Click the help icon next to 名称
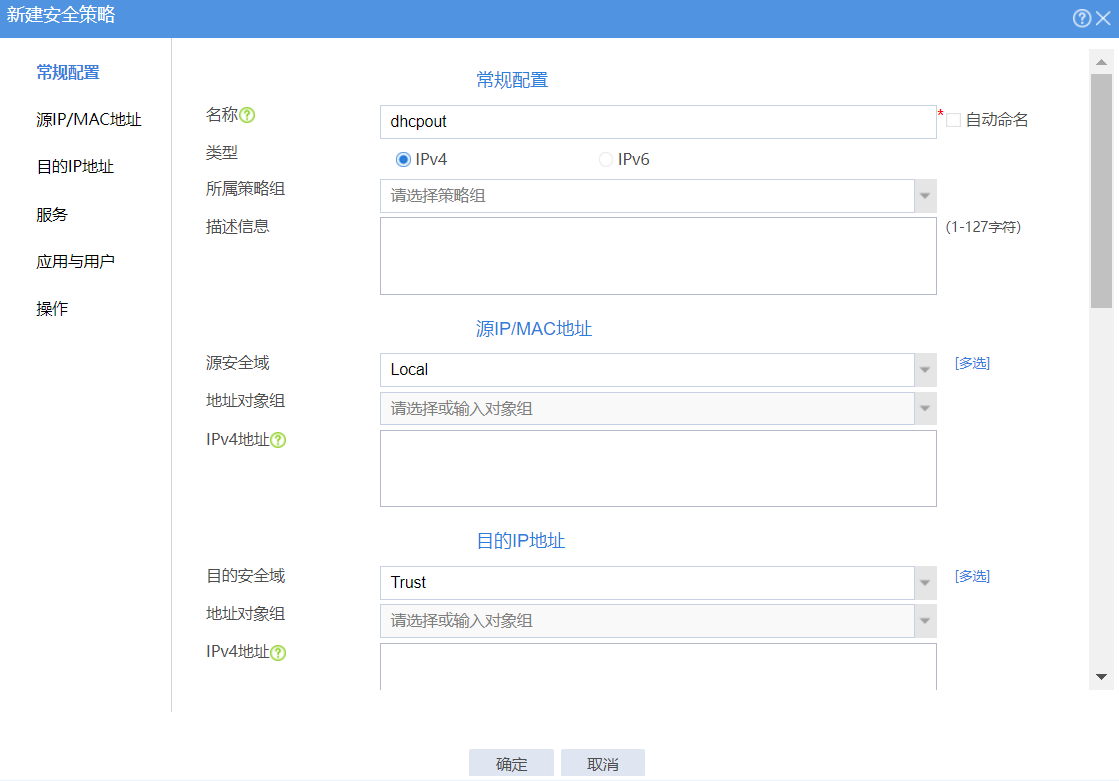This screenshot has width=1119, height=781. click(247, 115)
